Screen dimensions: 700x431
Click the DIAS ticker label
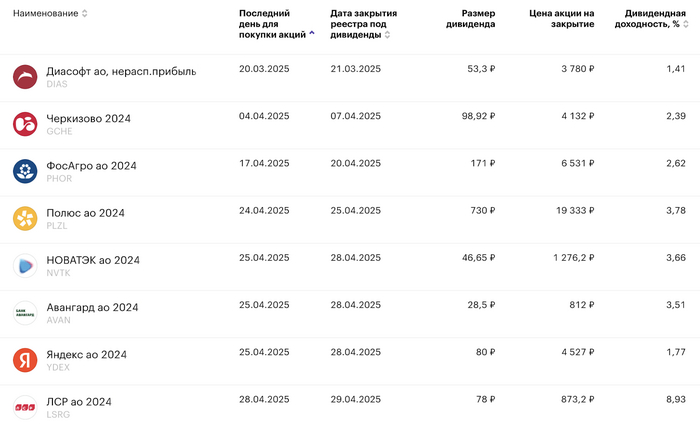click(x=58, y=84)
